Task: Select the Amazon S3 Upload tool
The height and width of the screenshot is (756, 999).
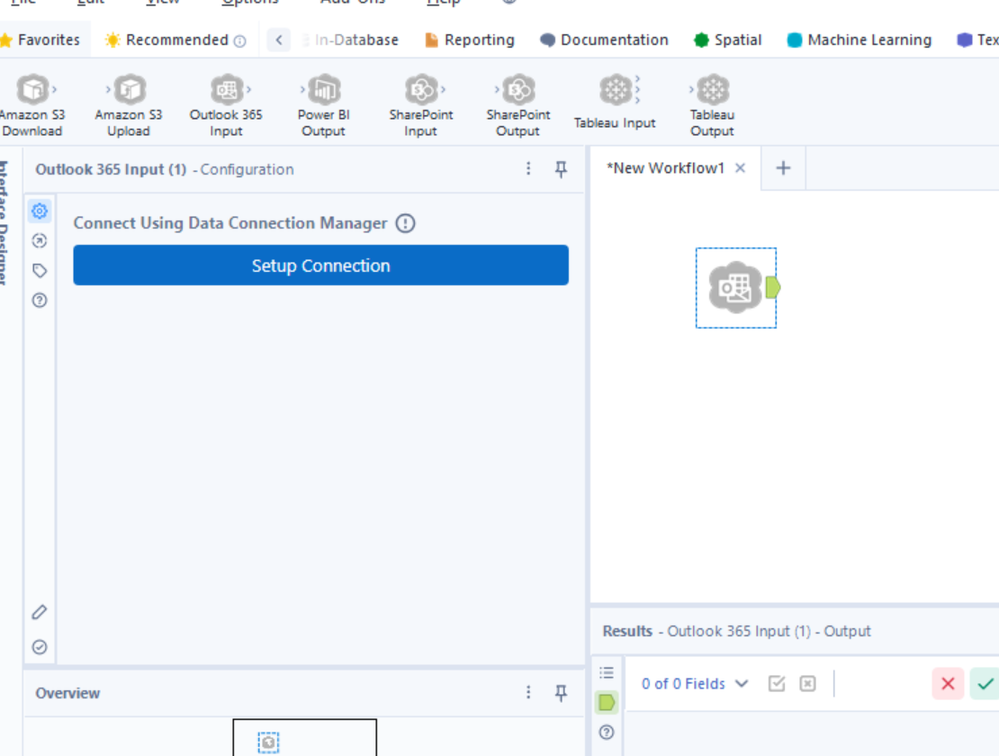Action: (129, 106)
